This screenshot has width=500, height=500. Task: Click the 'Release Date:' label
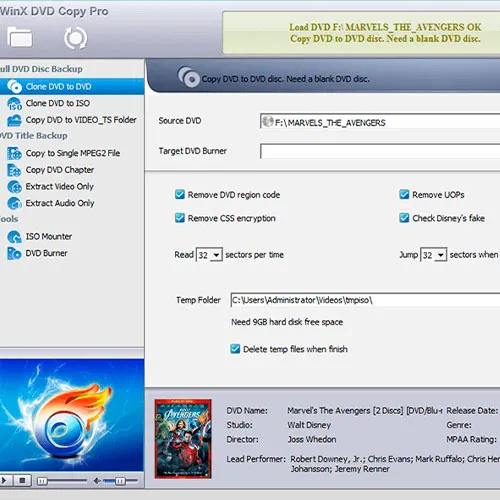[x=472, y=411]
